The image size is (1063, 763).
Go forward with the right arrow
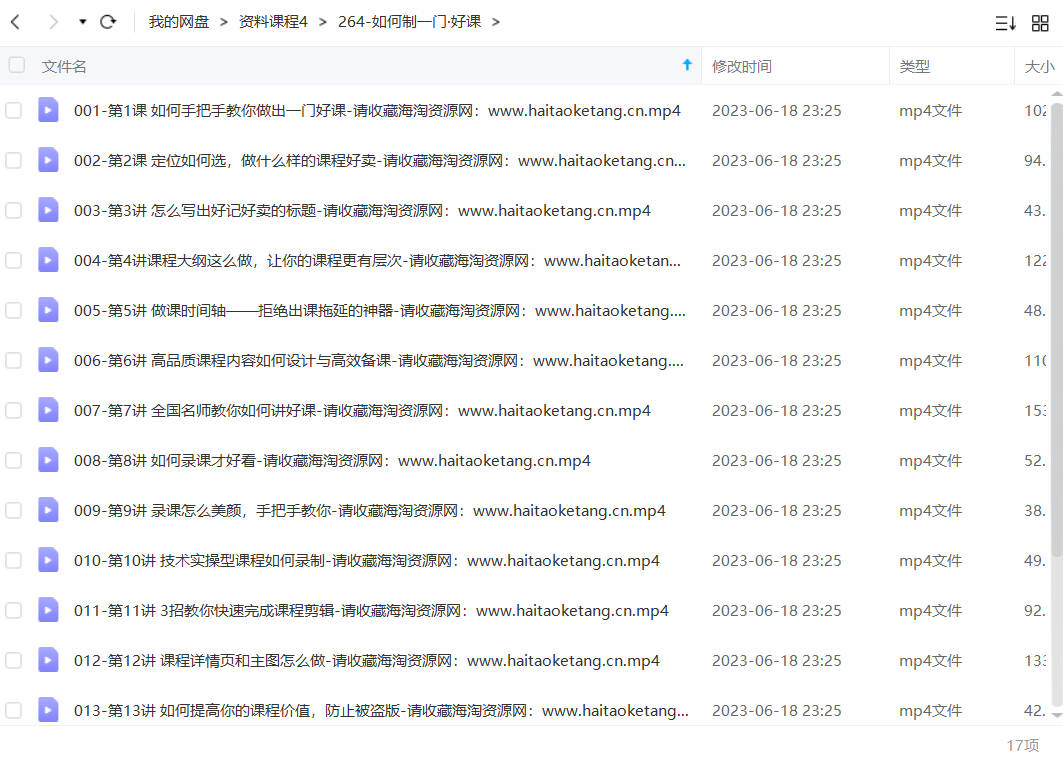[x=53, y=22]
